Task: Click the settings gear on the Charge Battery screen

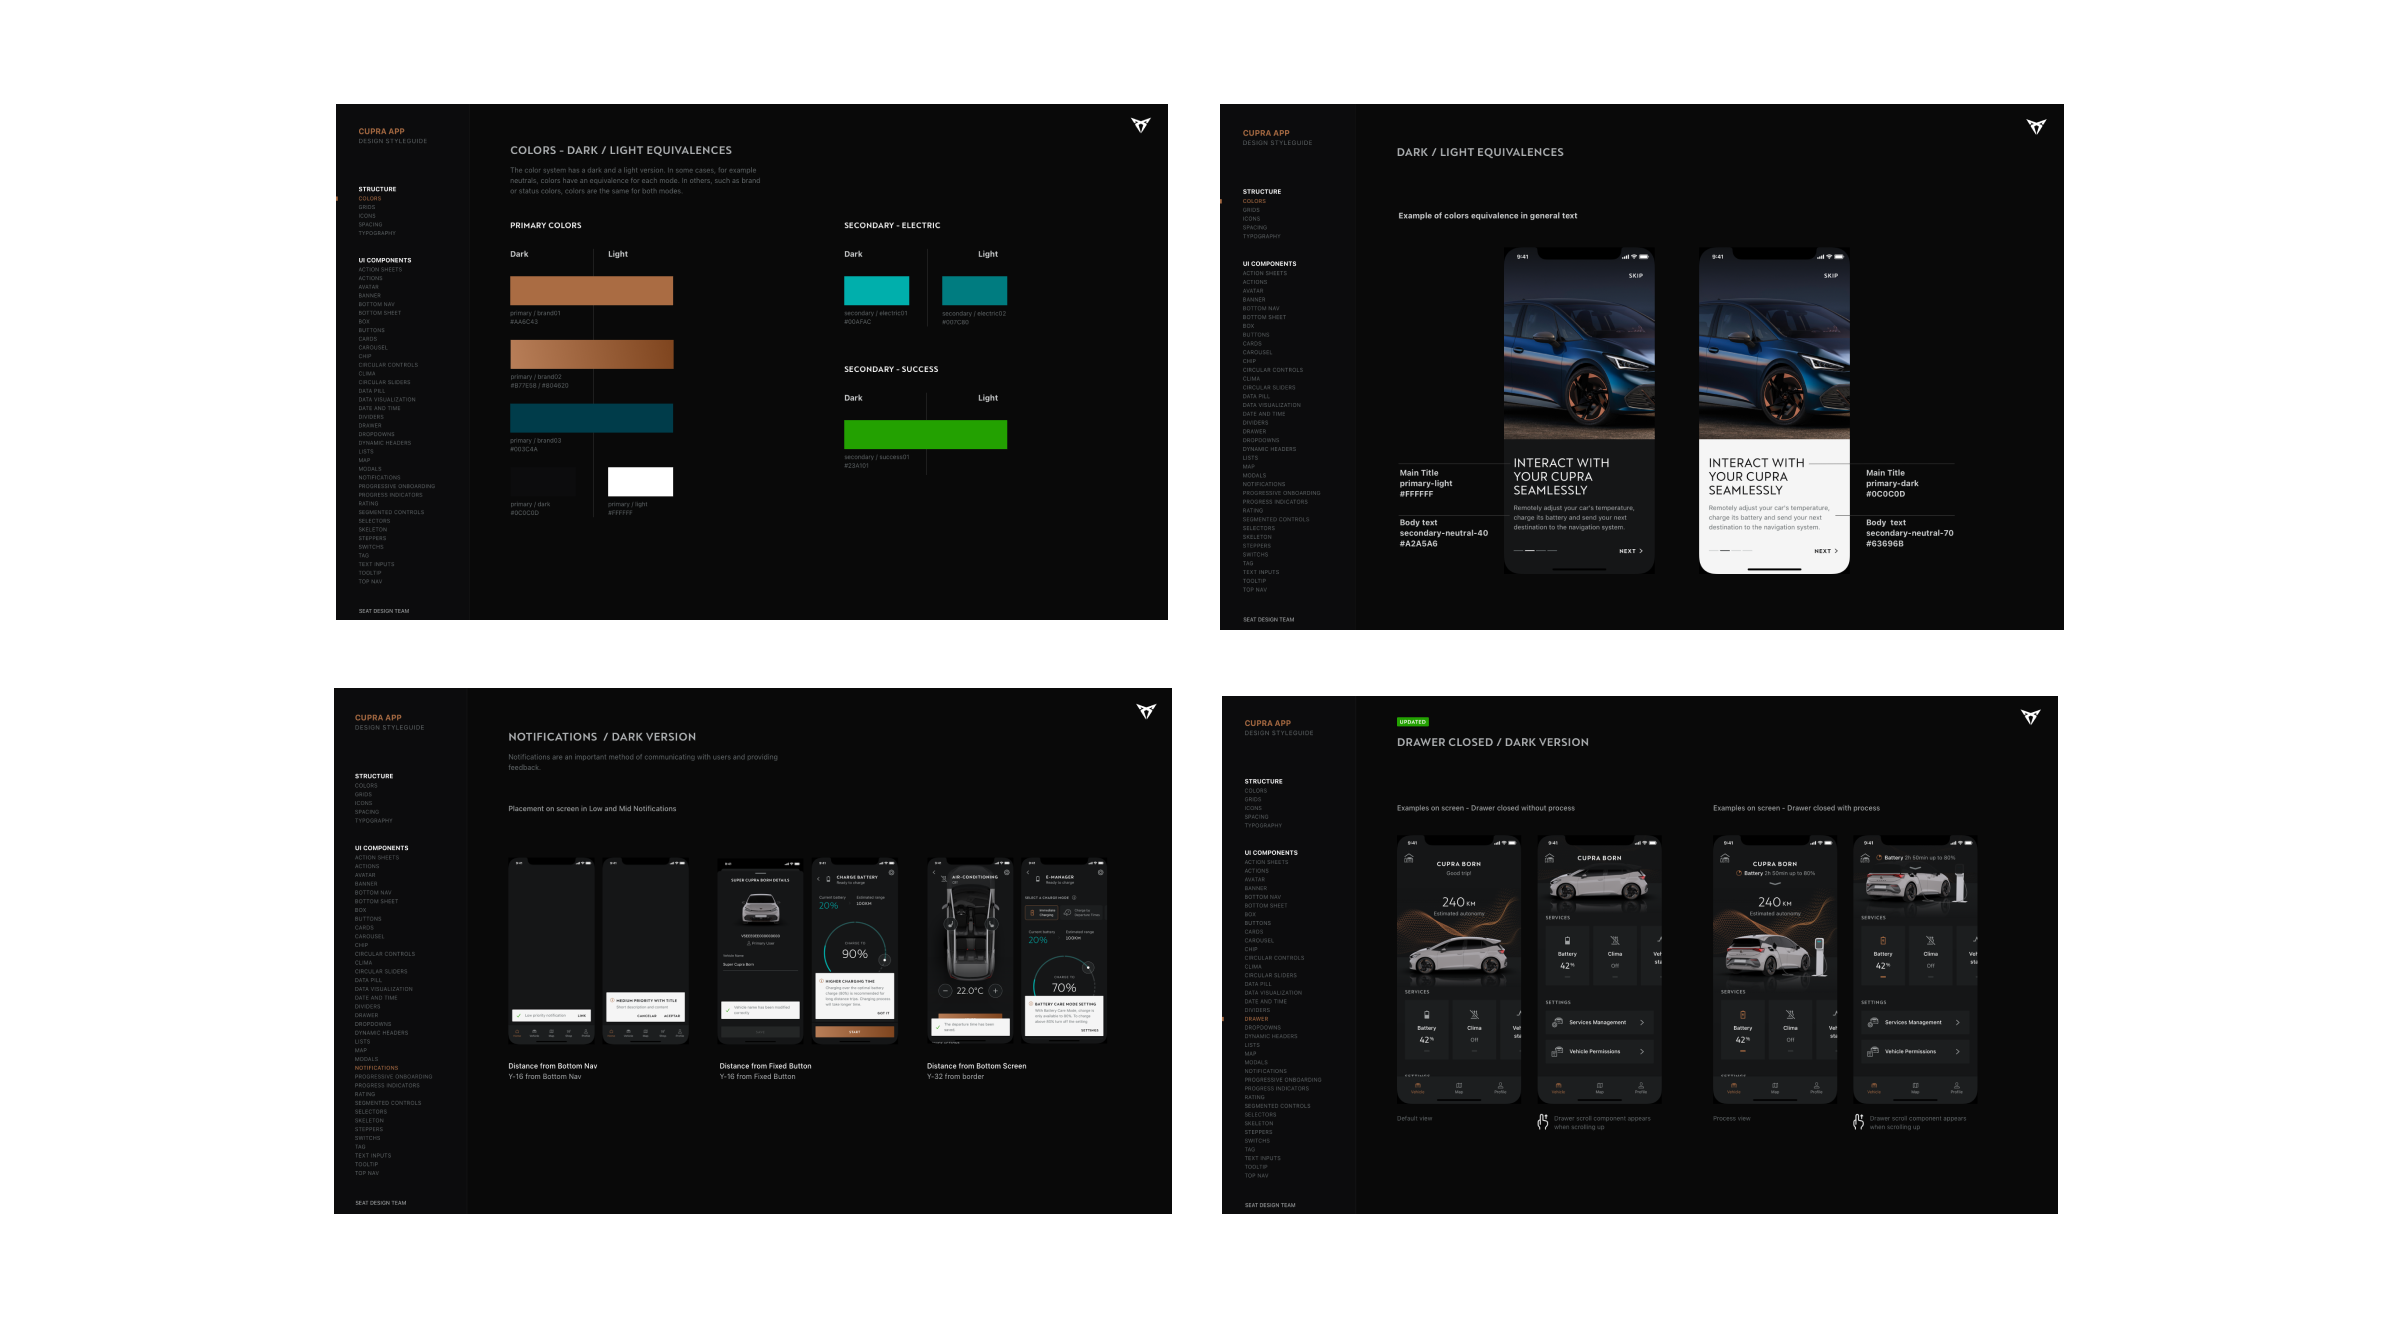Action: (891, 872)
